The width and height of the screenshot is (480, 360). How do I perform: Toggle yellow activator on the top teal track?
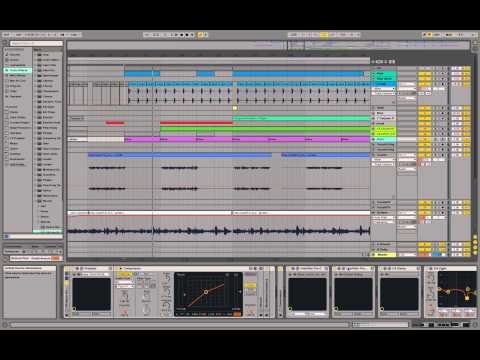pos(425,73)
